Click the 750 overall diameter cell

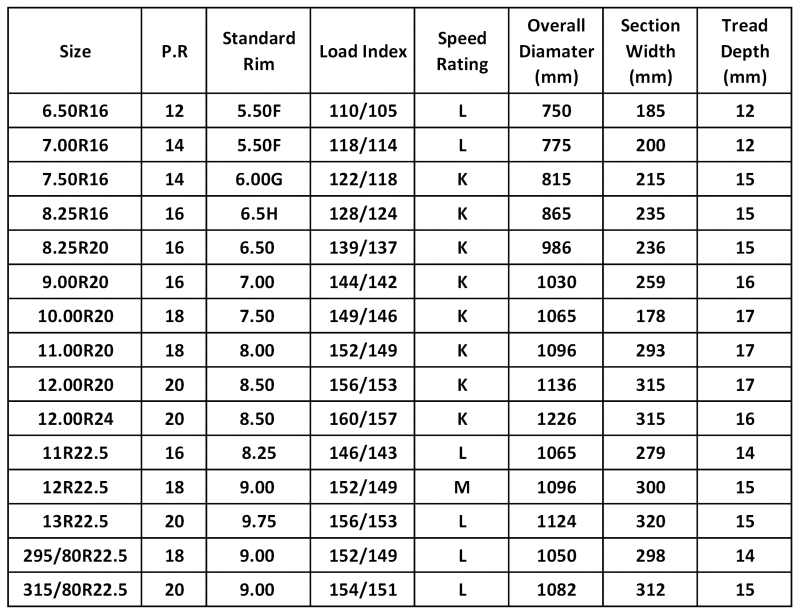(556, 111)
